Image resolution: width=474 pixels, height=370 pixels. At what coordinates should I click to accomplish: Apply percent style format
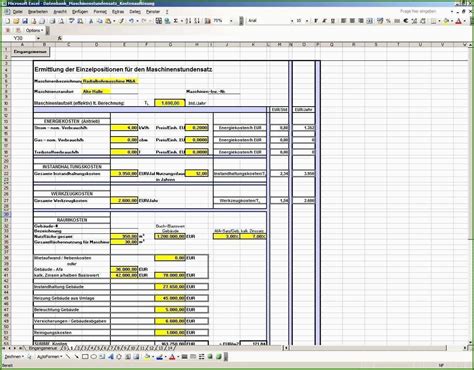[x=388, y=21]
